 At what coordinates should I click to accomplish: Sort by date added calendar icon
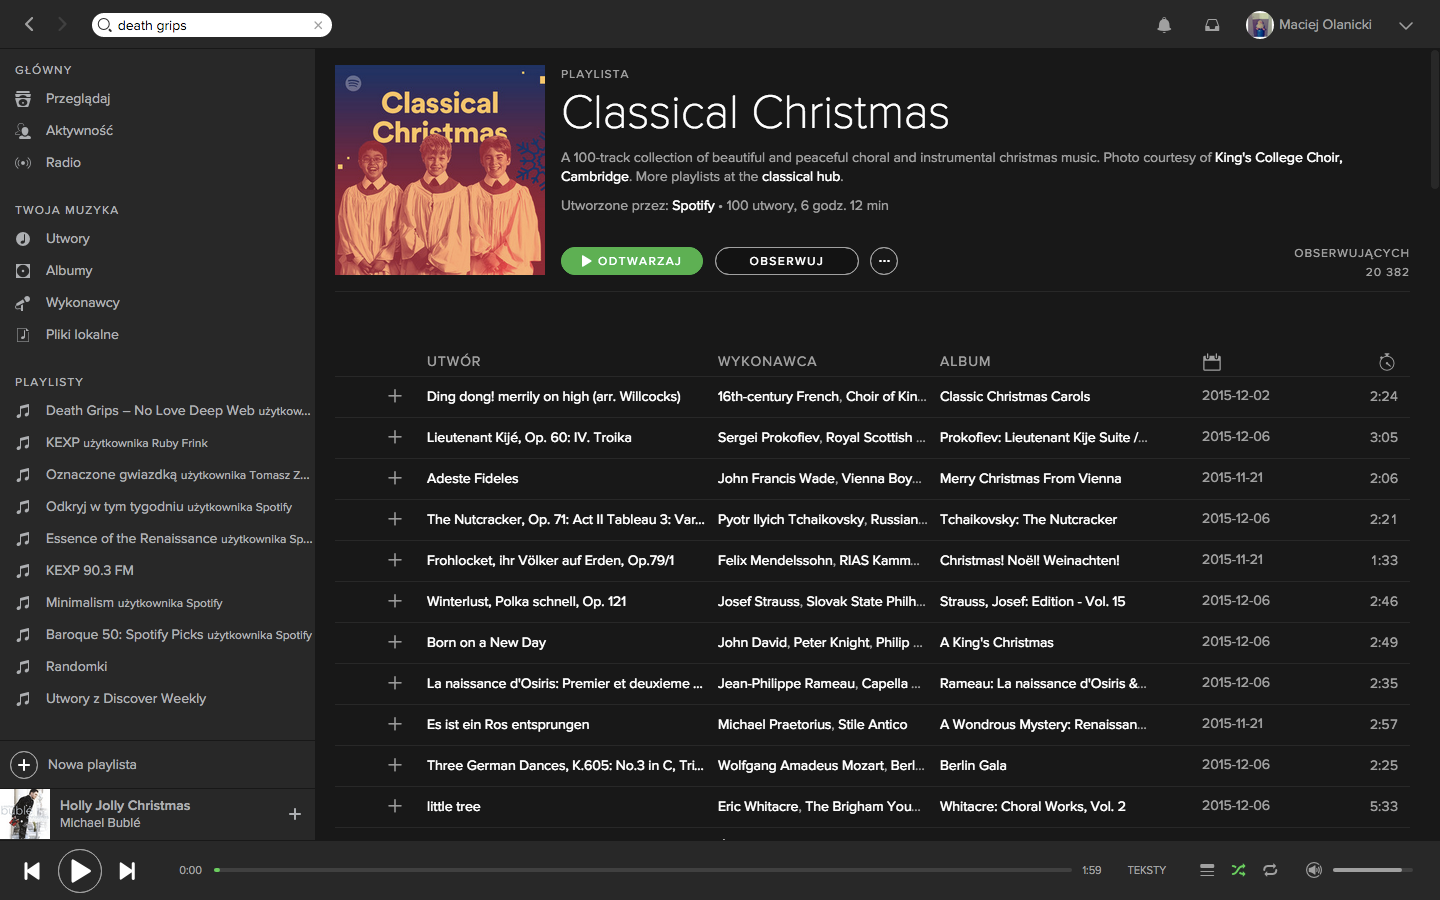point(1212,362)
